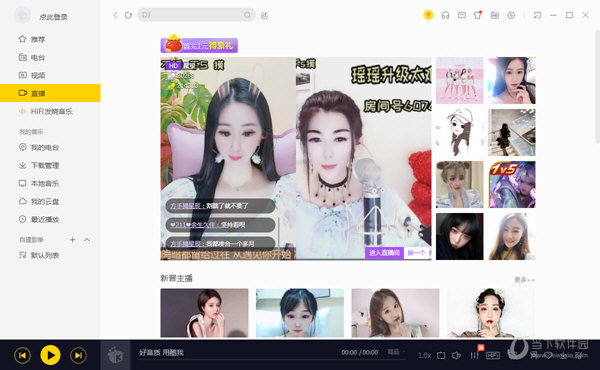
Task: Select the 直播 live menu item
Action: (50, 93)
